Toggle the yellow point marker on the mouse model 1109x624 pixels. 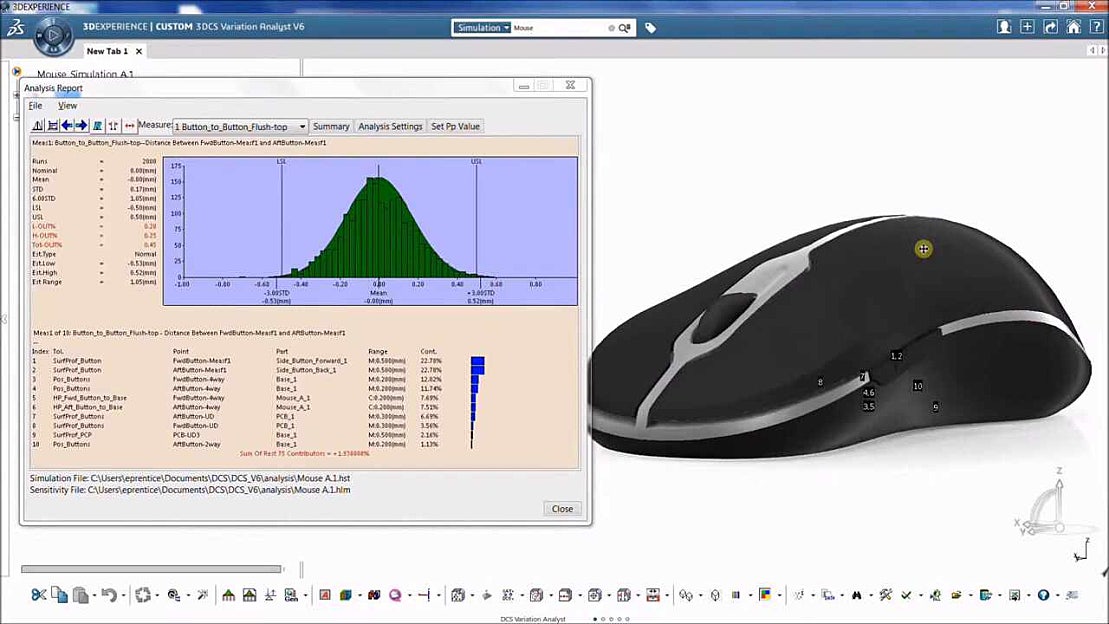pos(922,248)
